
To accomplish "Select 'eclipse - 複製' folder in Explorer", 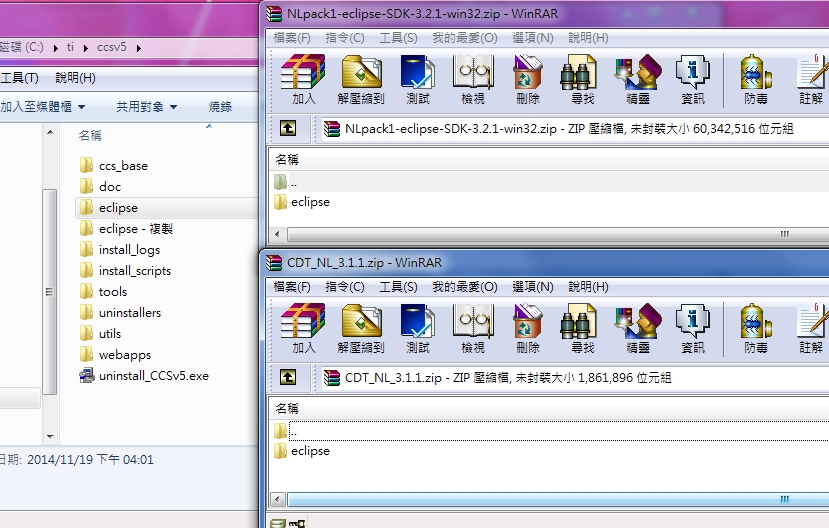I will click(x=136, y=229).
